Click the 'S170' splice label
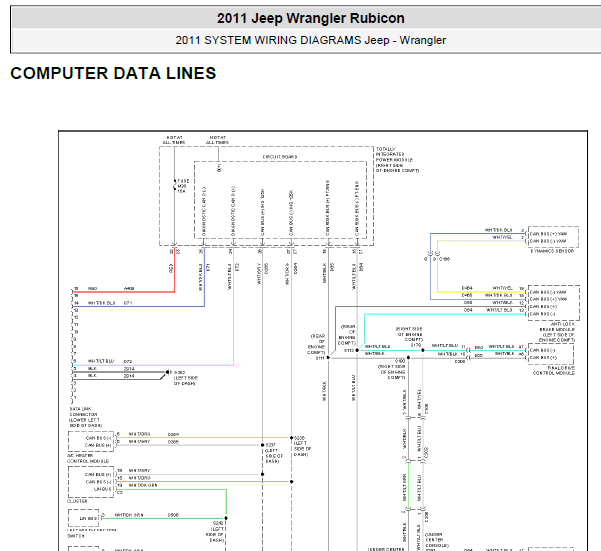This screenshot has width=601, height=551. click(x=416, y=345)
